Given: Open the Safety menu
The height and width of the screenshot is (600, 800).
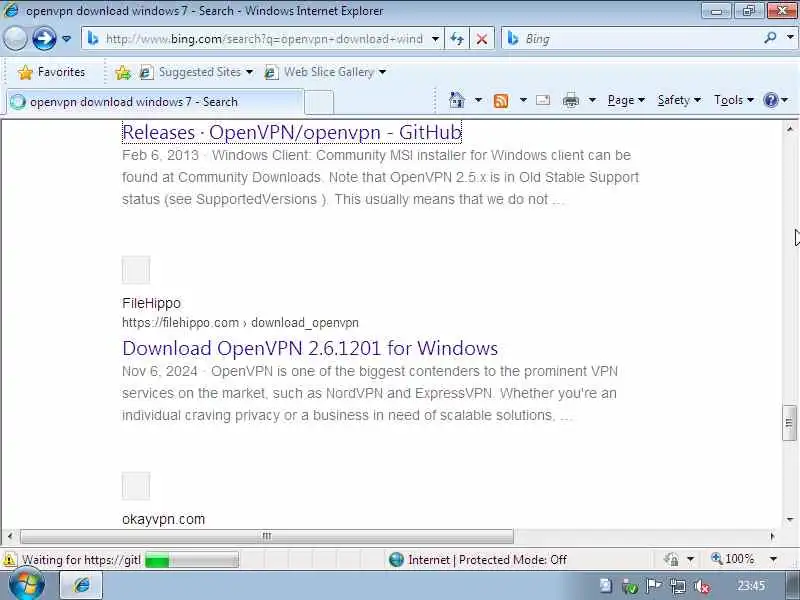Looking at the screenshot, I should tap(679, 100).
